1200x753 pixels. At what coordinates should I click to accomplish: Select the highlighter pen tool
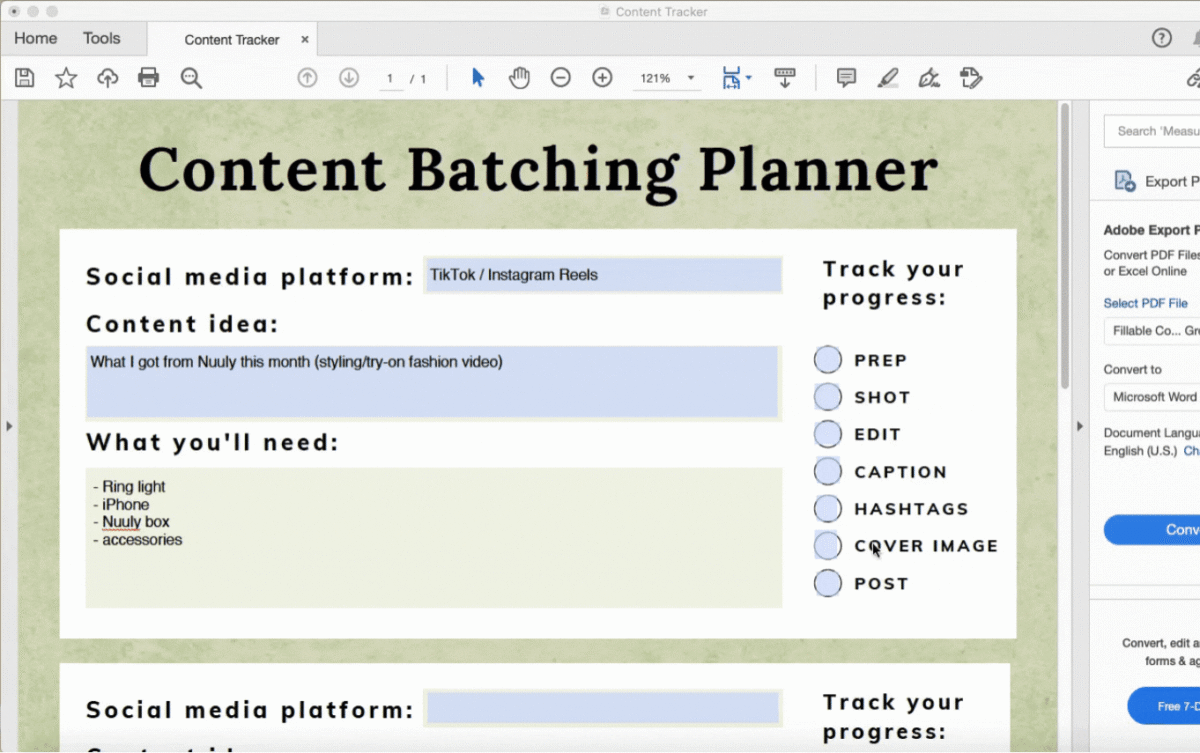[887, 78]
